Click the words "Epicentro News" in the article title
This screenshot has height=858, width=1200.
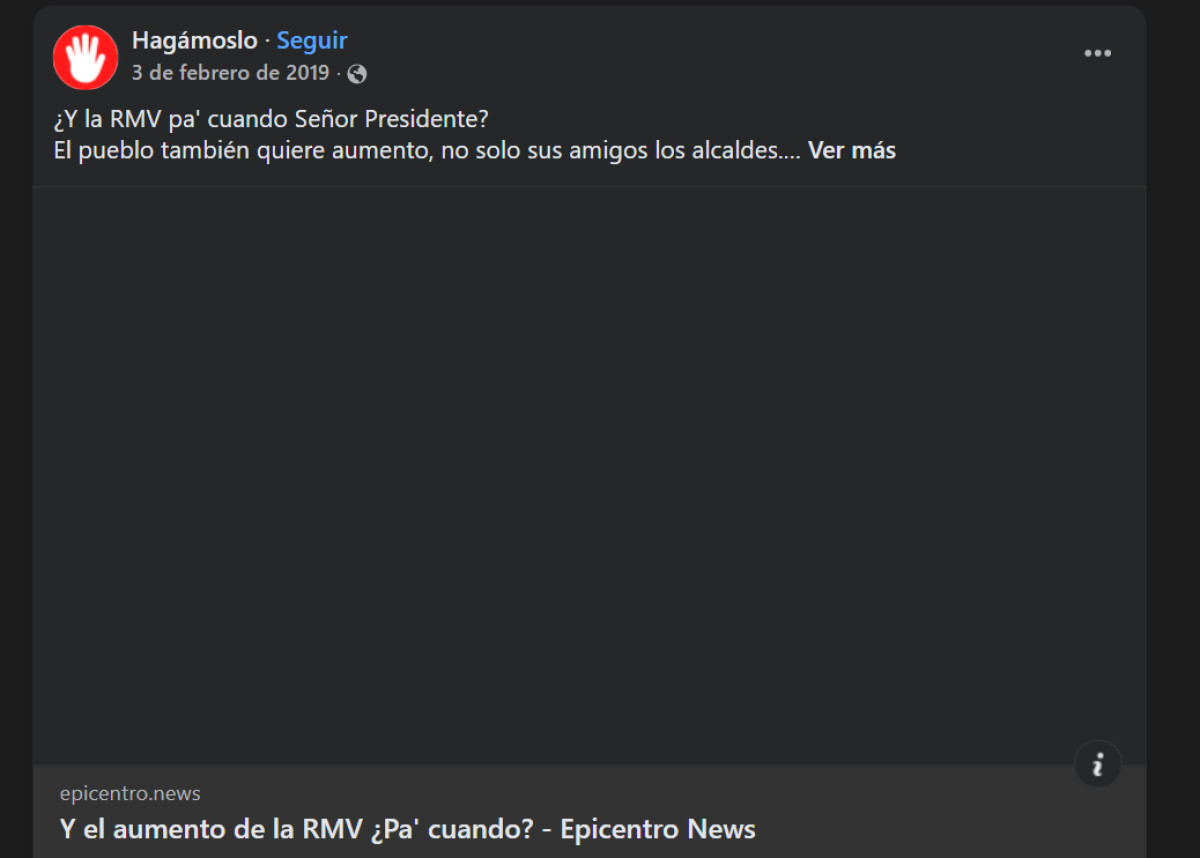[658, 829]
